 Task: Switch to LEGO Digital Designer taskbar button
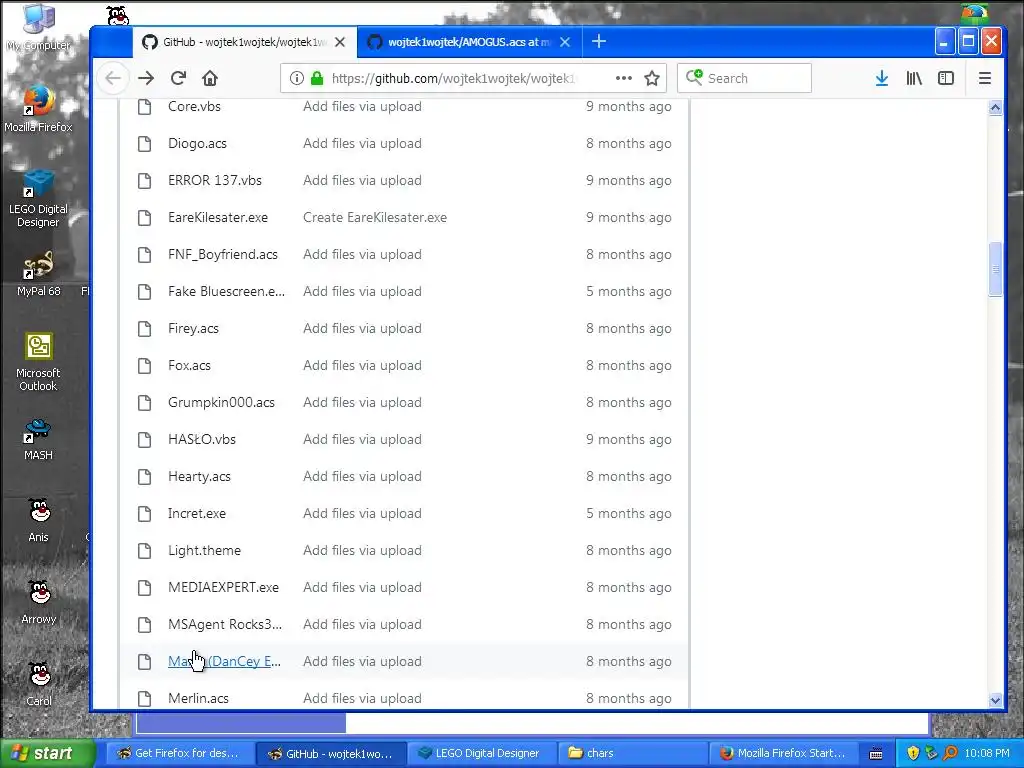pyautogui.click(x=481, y=753)
